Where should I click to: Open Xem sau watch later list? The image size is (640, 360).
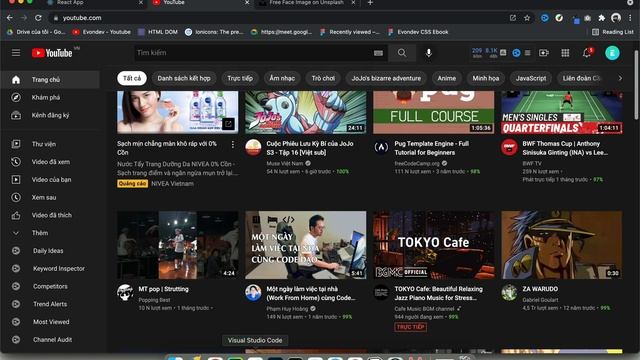pyautogui.click(x=50, y=198)
